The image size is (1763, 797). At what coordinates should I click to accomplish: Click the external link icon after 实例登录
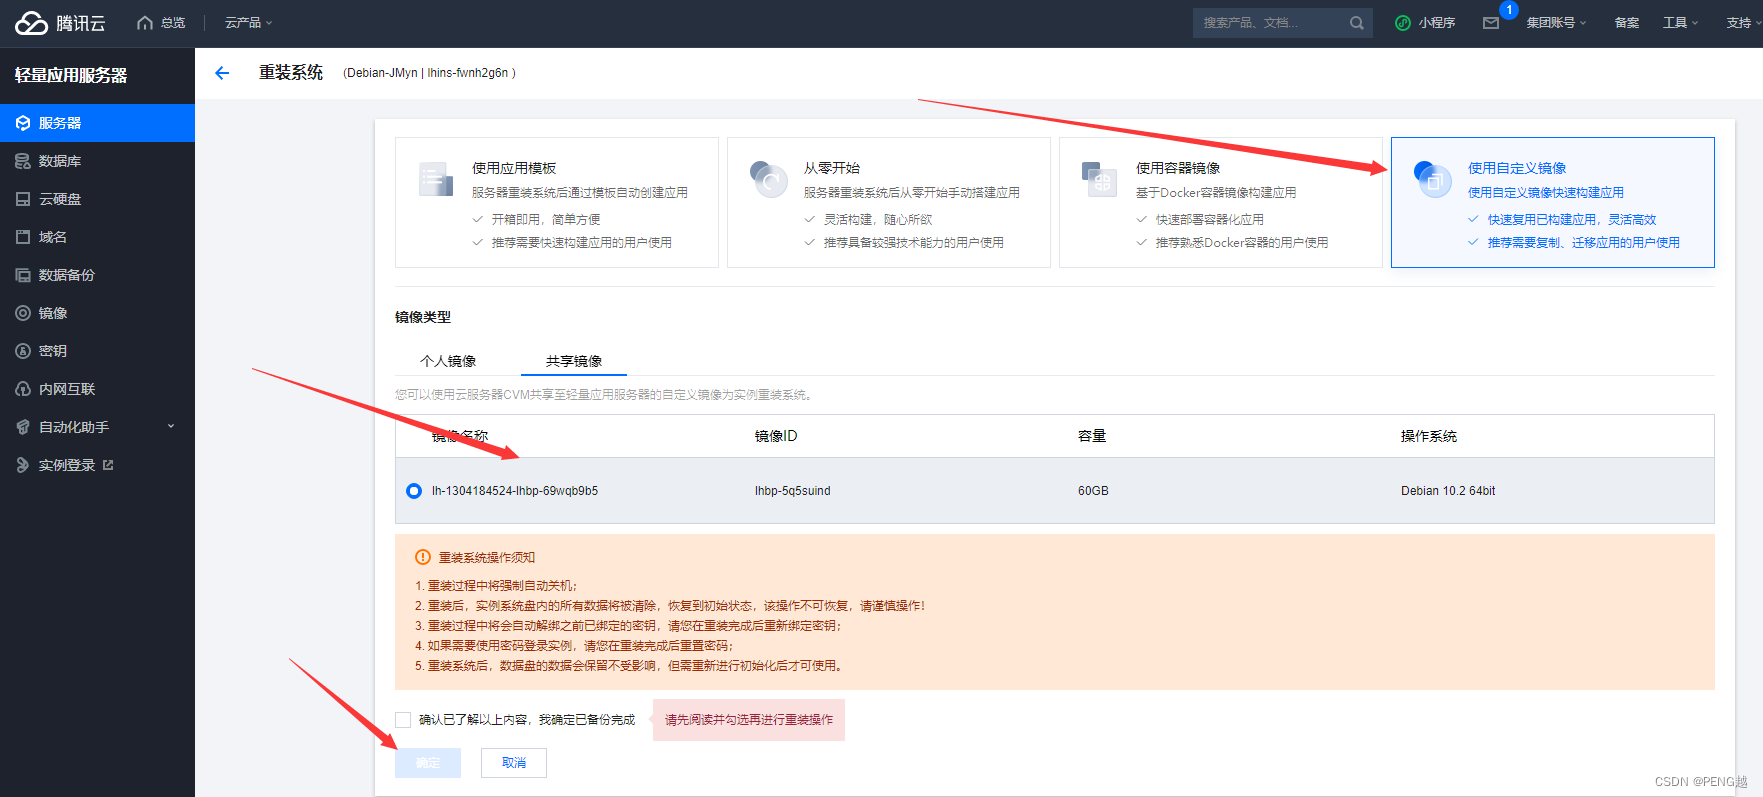[108, 465]
